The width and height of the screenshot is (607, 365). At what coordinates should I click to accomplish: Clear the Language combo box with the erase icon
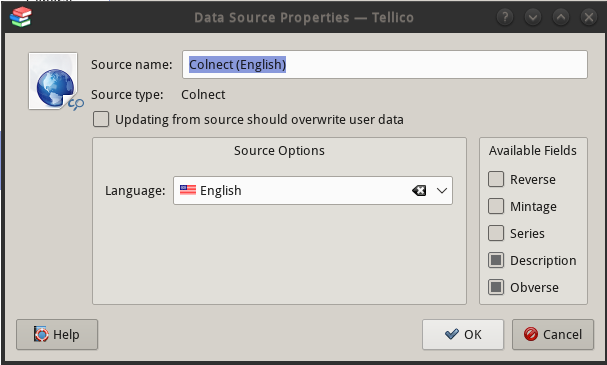click(x=419, y=190)
